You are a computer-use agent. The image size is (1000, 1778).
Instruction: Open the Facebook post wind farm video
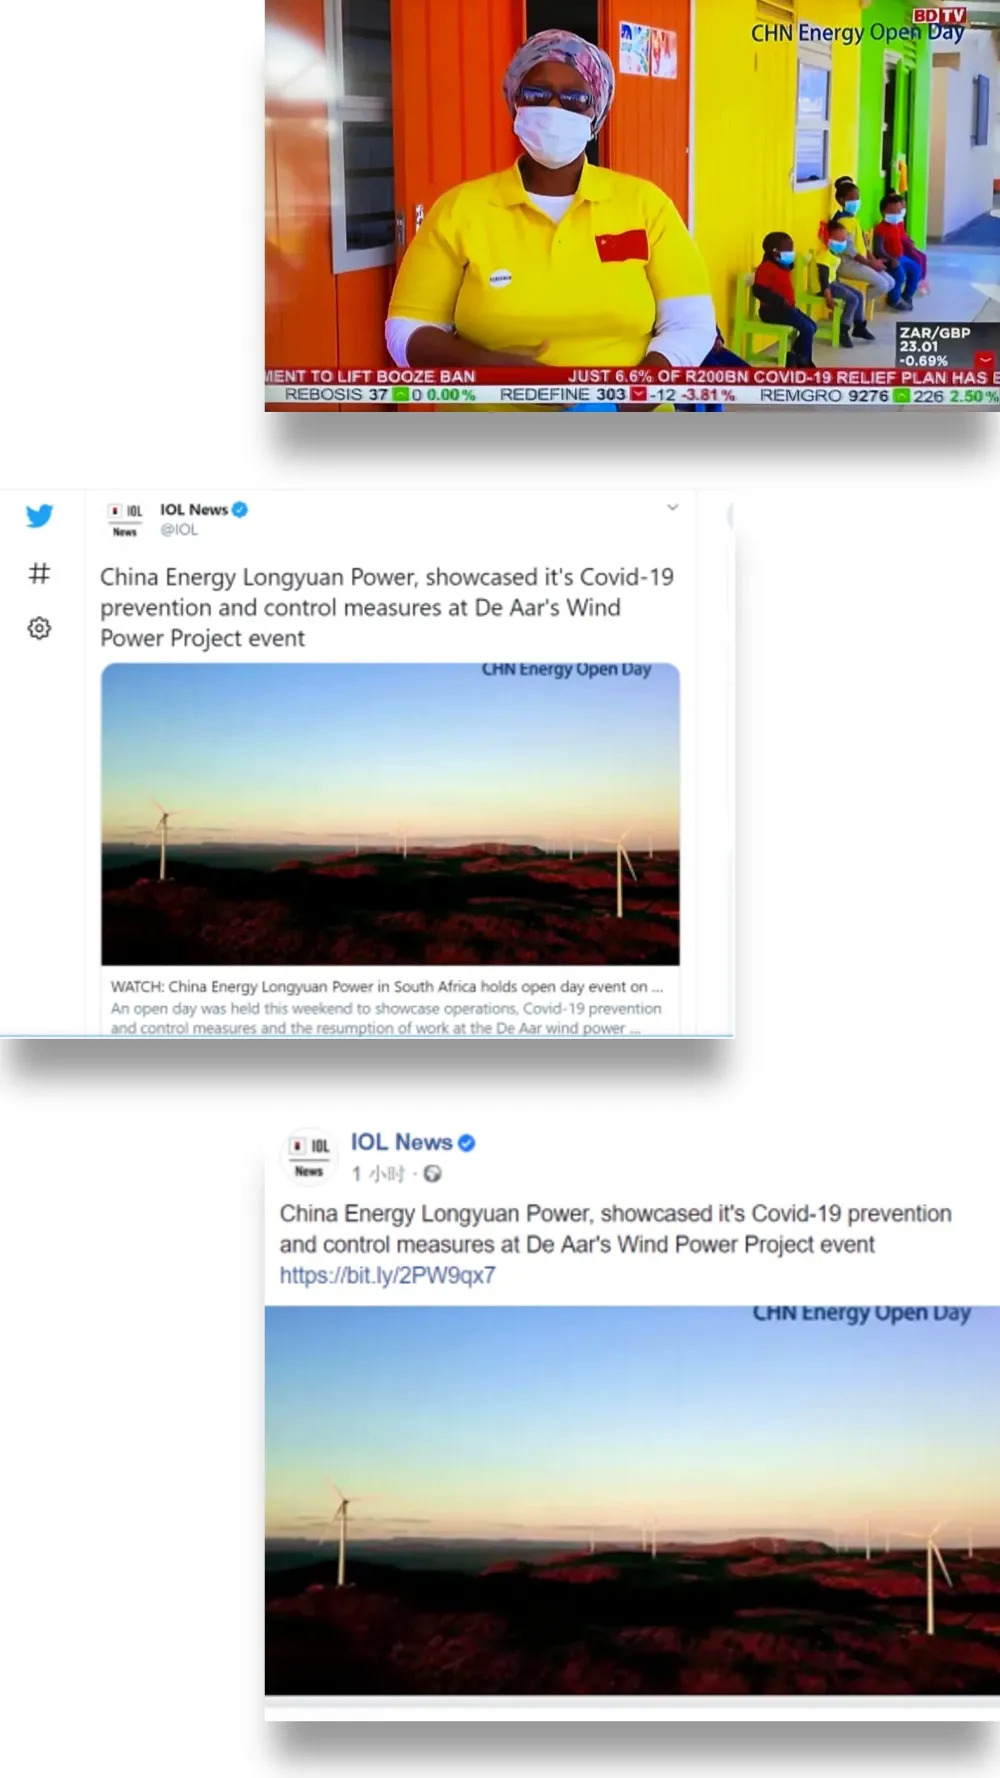[632, 1500]
